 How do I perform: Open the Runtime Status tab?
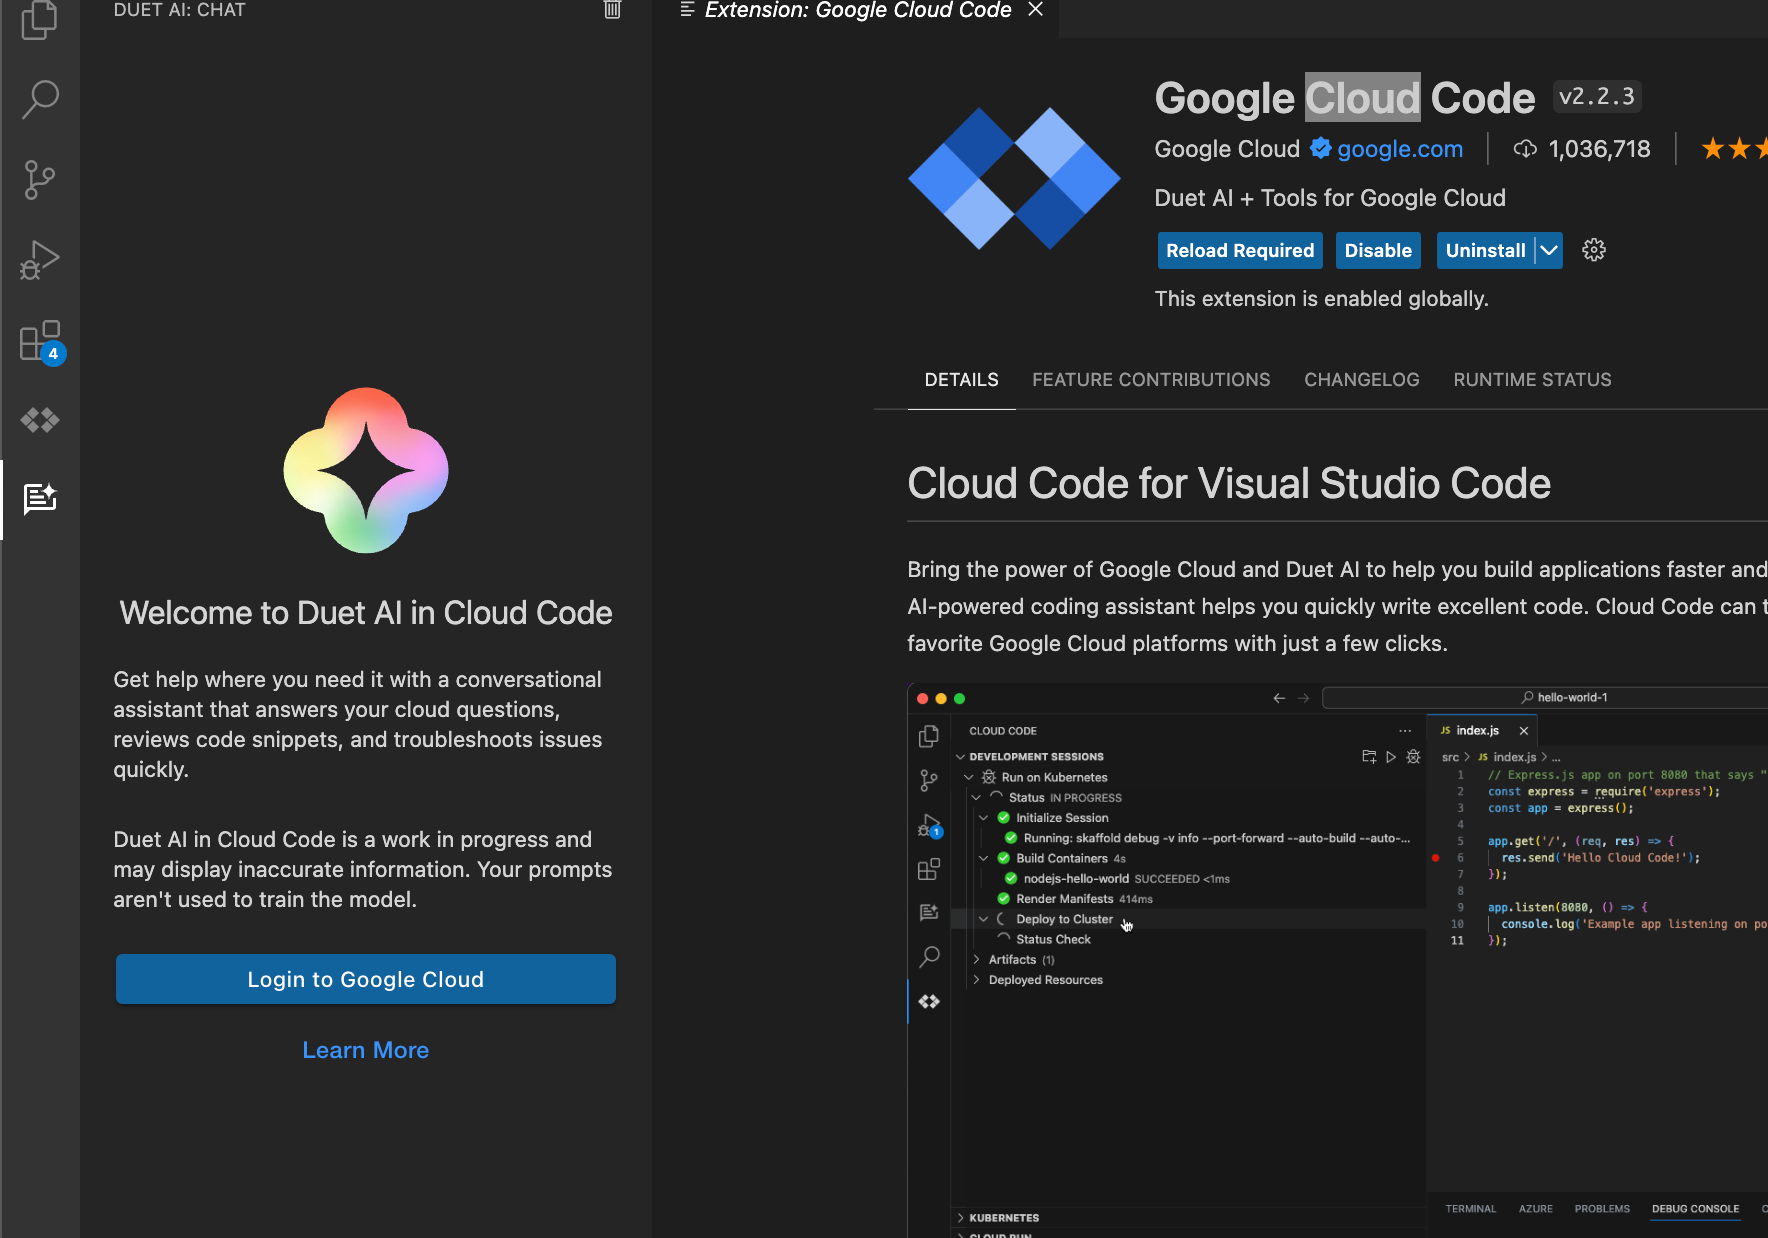pos(1532,380)
